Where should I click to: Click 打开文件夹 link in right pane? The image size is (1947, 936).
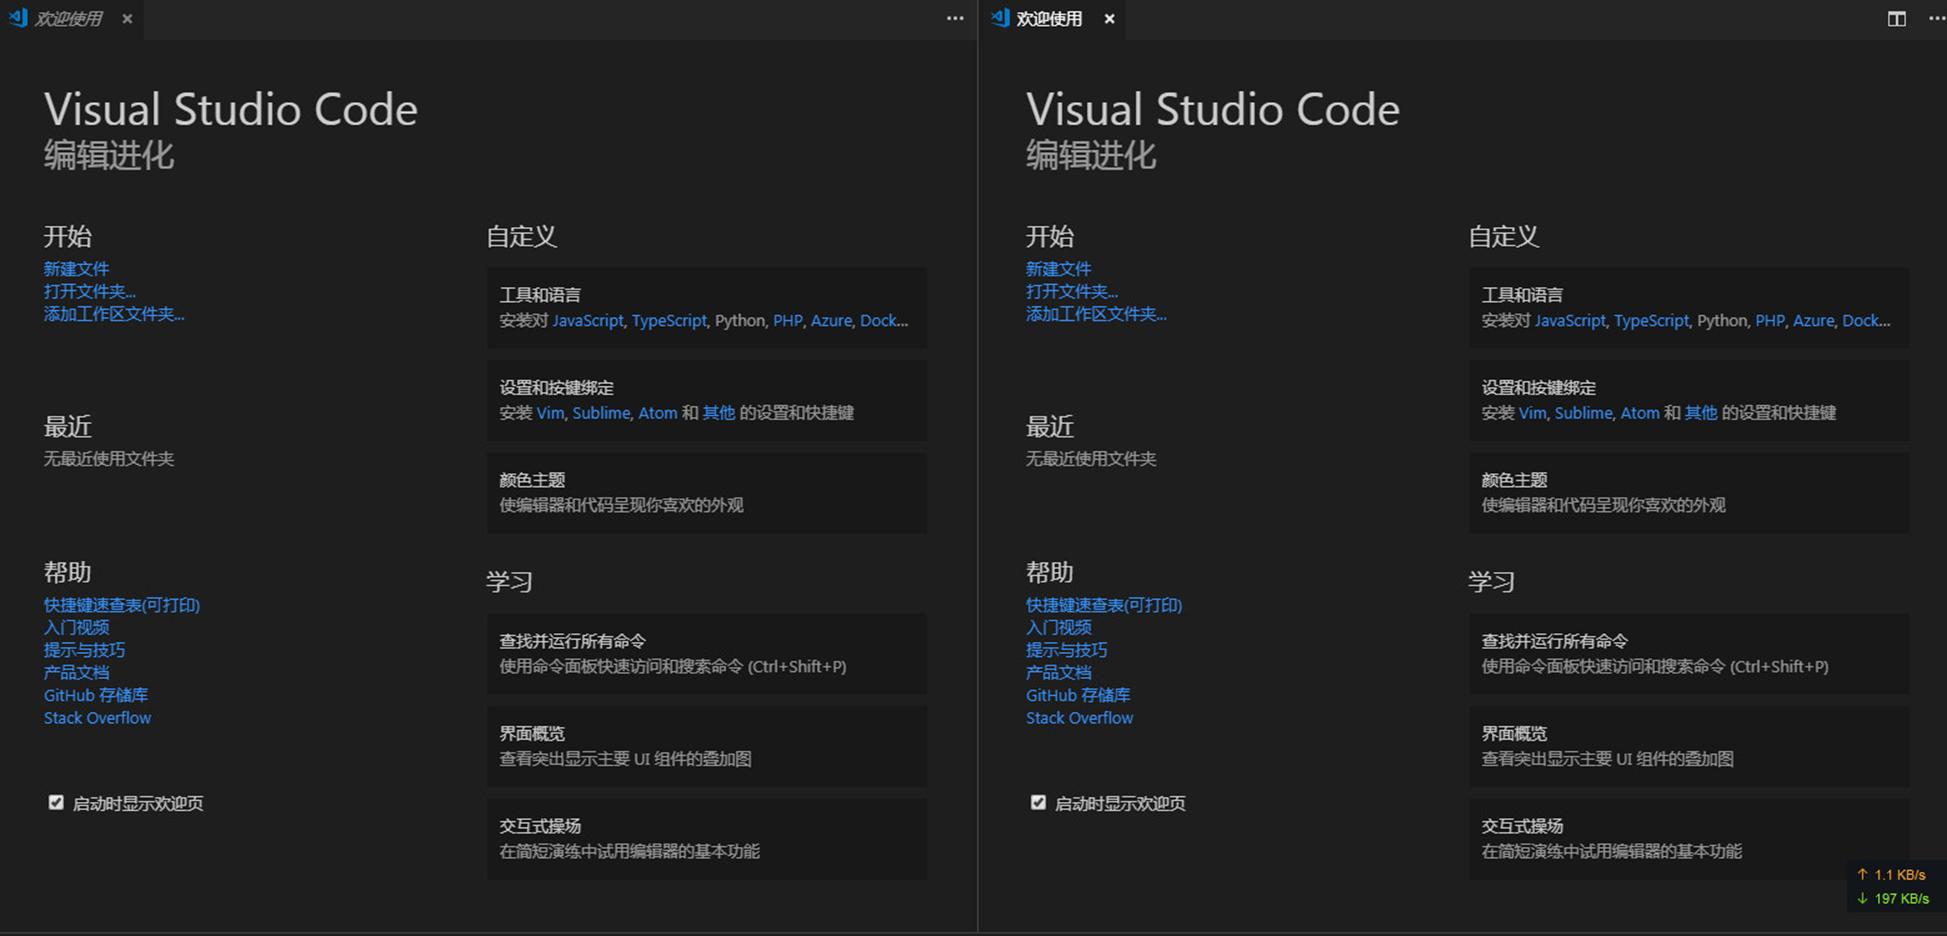[x=1071, y=291]
